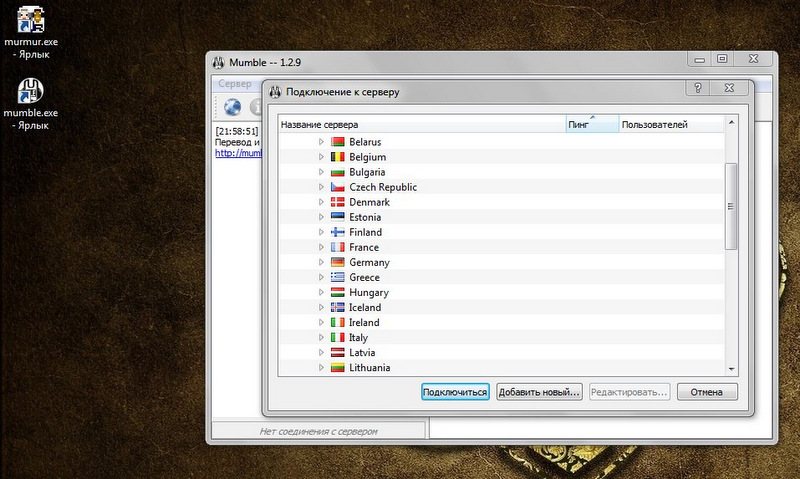This screenshot has width=800, height=479.
Task: Click the globe connect icon in Mumble toolbar
Action: [x=233, y=107]
